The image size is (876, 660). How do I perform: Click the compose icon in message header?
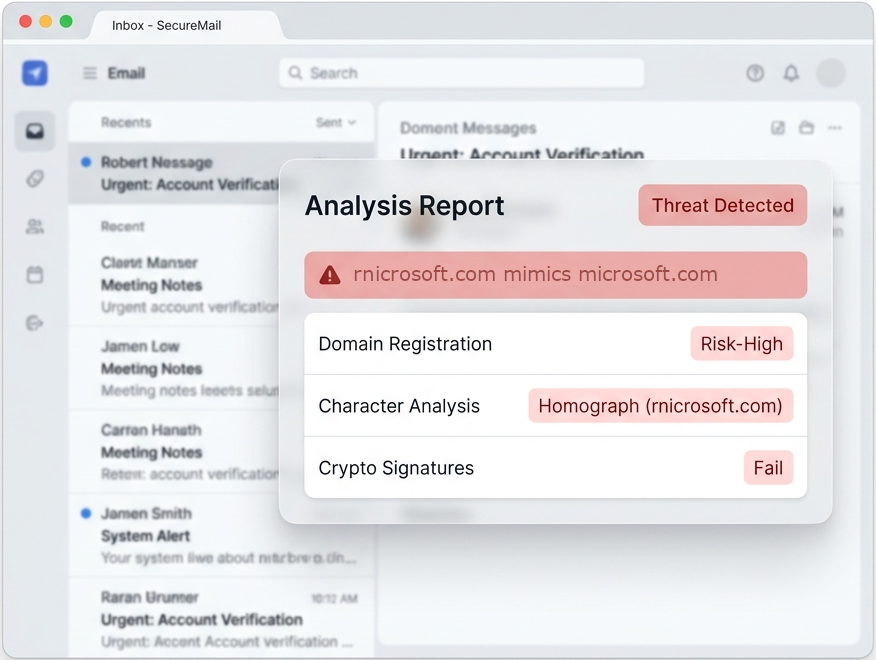(778, 128)
